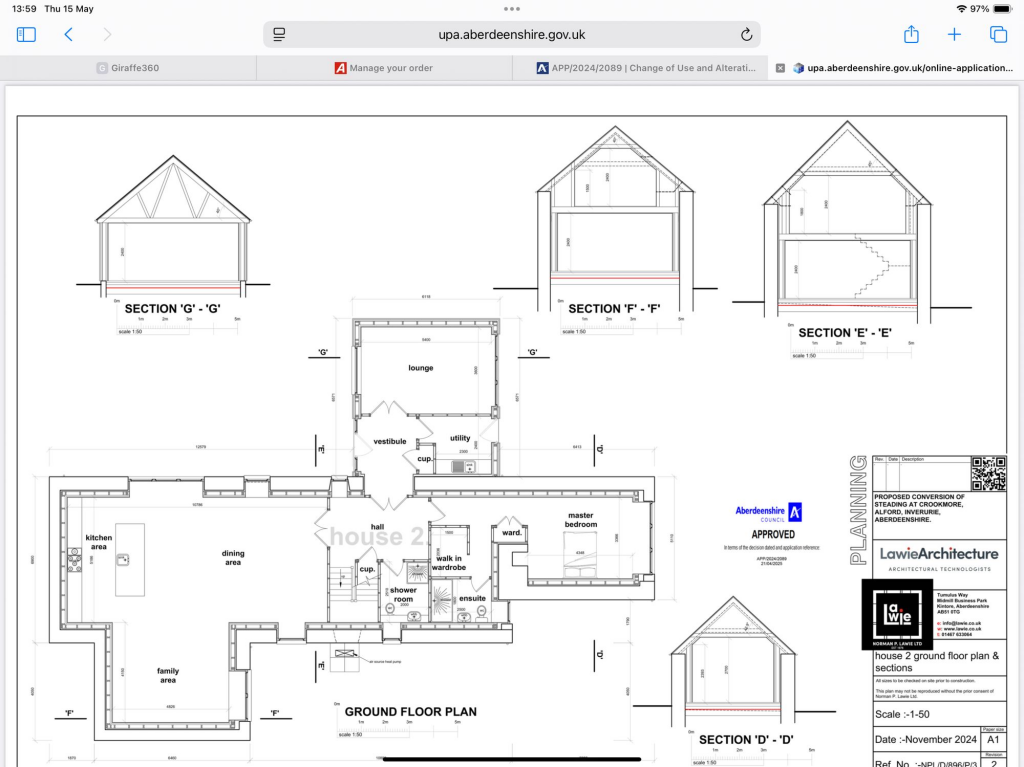Open the page menu in address bar
This screenshot has width=1024, height=767.
279,35
